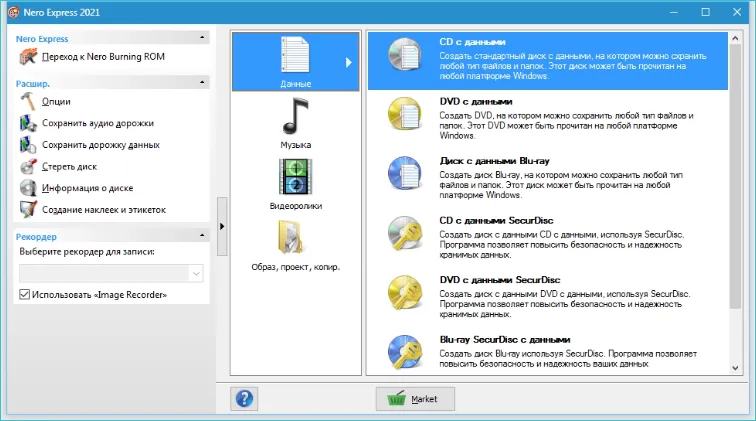Open Опции with the hammer icon
Viewport: 756px width, 421px height.
(27, 101)
